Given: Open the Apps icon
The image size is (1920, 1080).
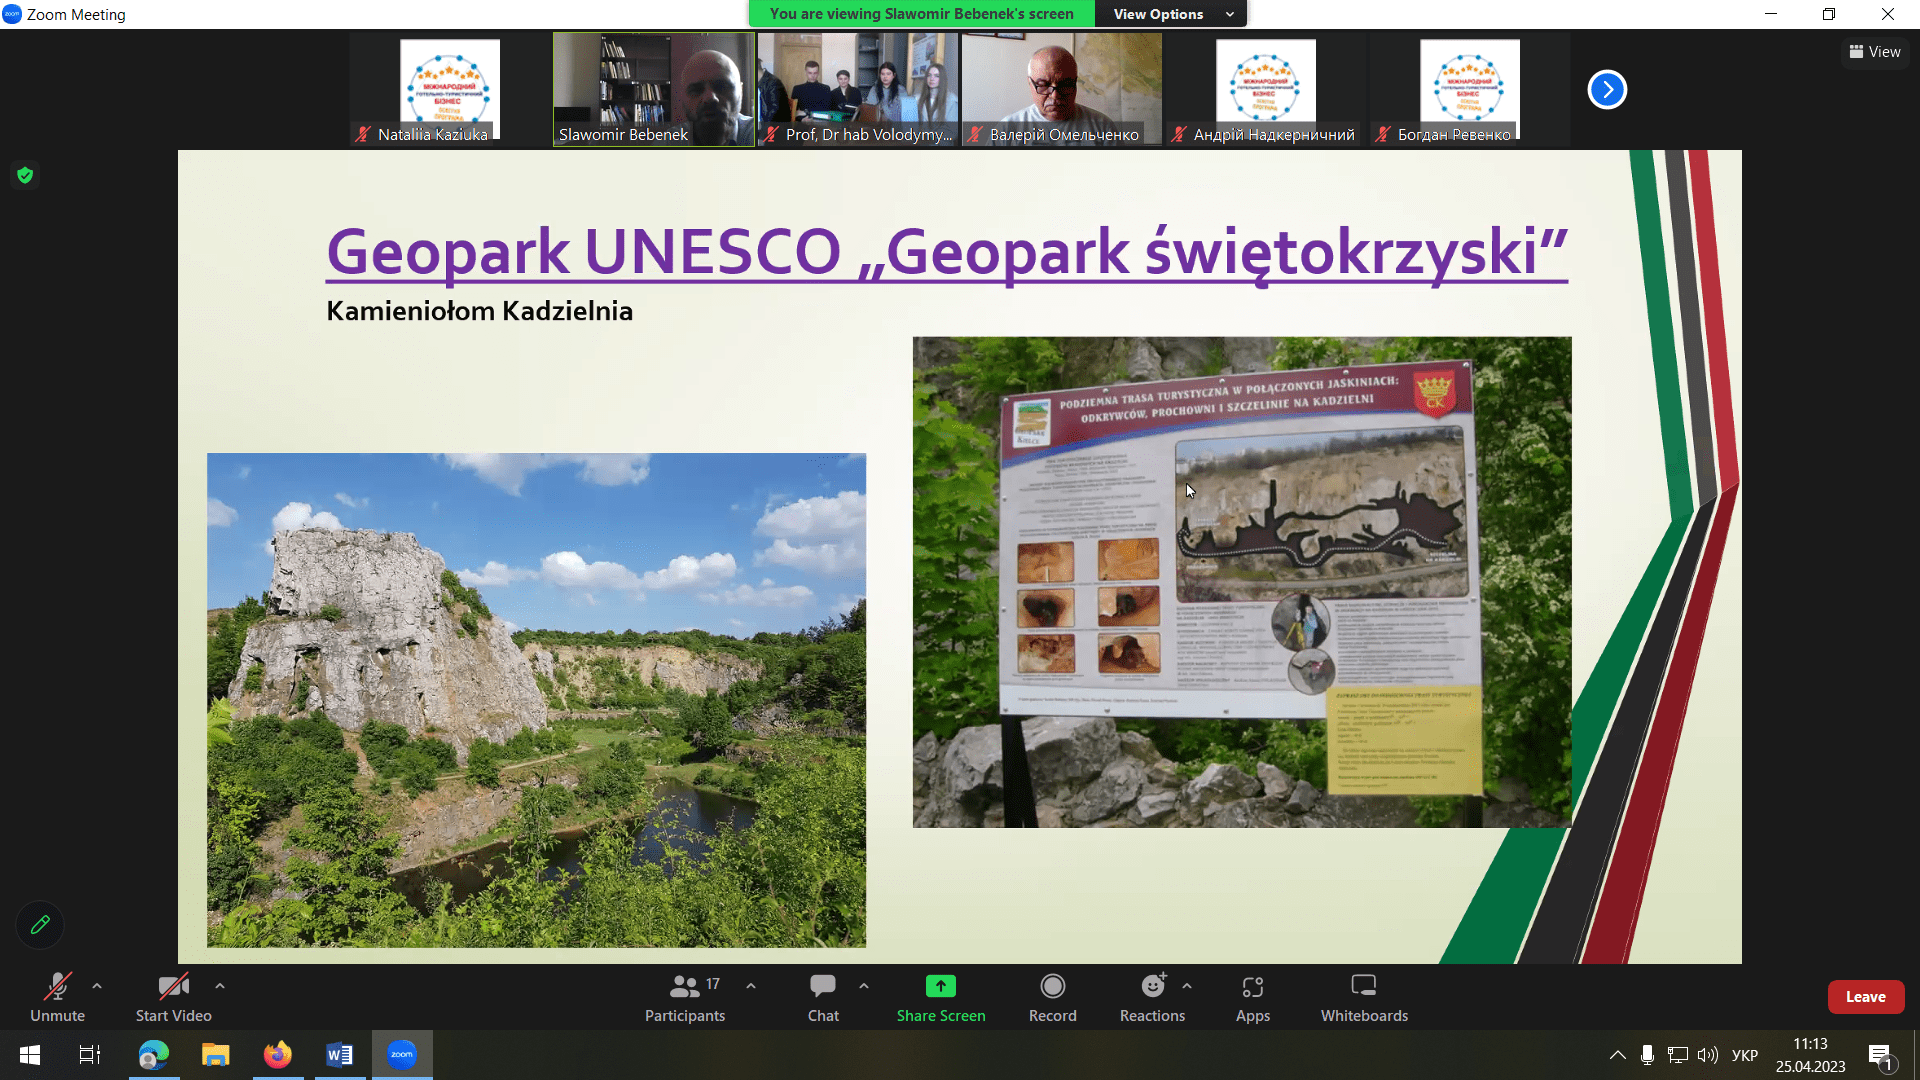Looking at the screenshot, I should (x=1252, y=987).
